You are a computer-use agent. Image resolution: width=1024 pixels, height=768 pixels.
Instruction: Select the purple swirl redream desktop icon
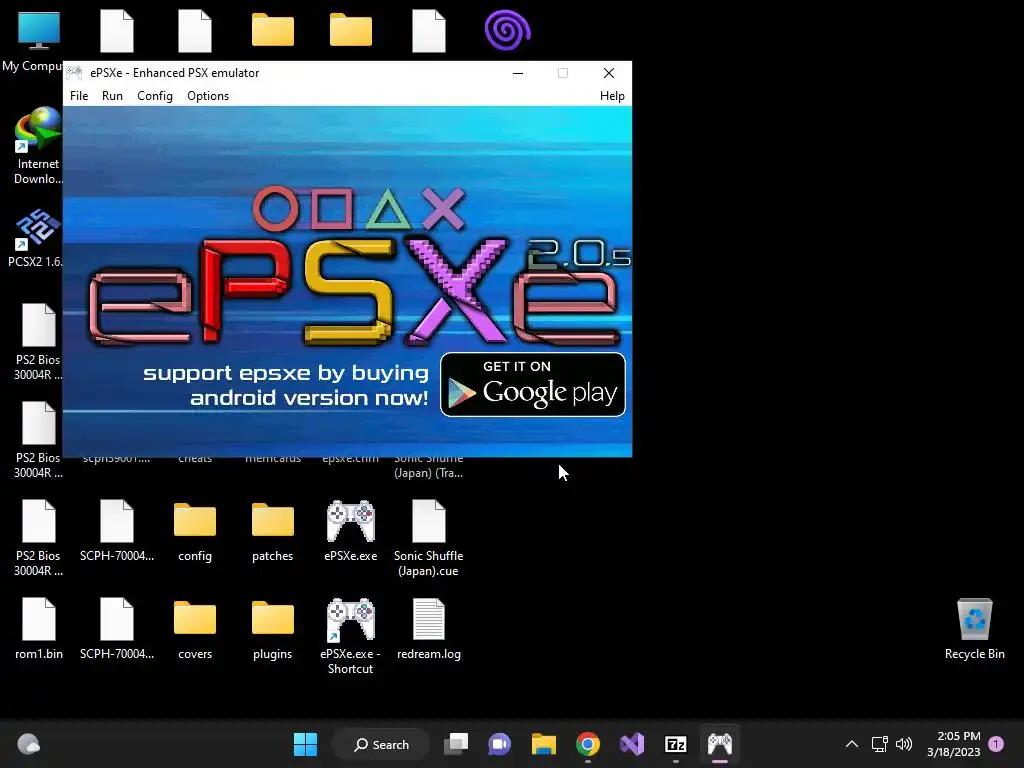[x=507, y=31]
